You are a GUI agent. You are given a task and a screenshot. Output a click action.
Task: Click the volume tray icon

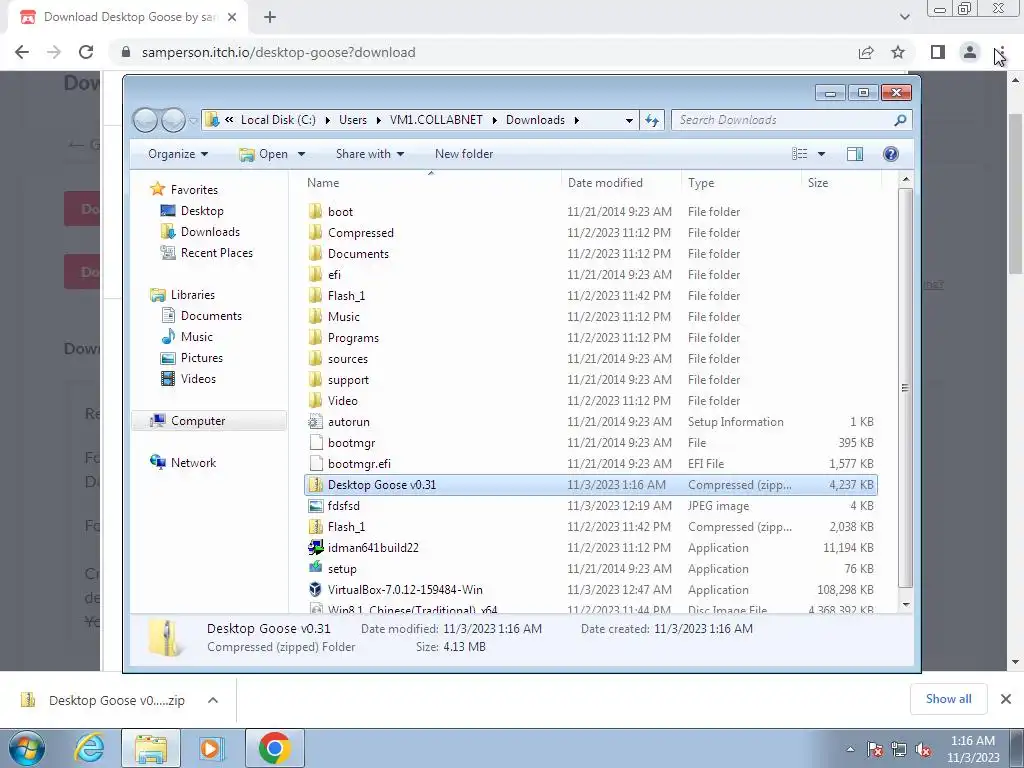pyautogui.click(x=923, y=749)
